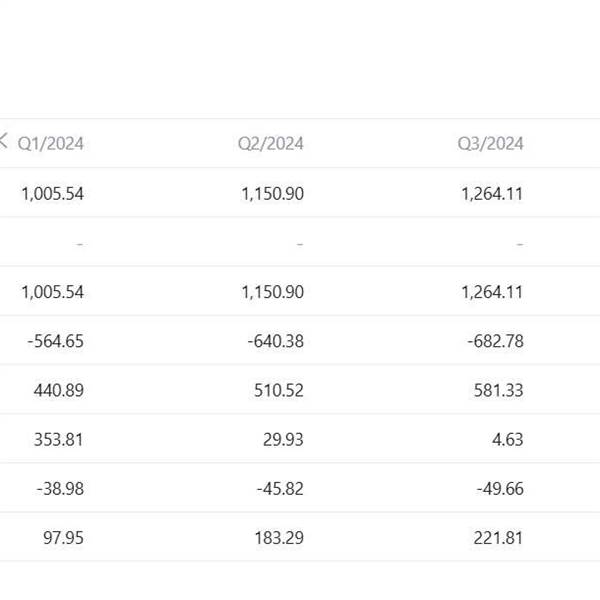Click the Q3/2024 value 221.81
The height and width of the screenshot is (600, 600).
(x=498, y=538)
